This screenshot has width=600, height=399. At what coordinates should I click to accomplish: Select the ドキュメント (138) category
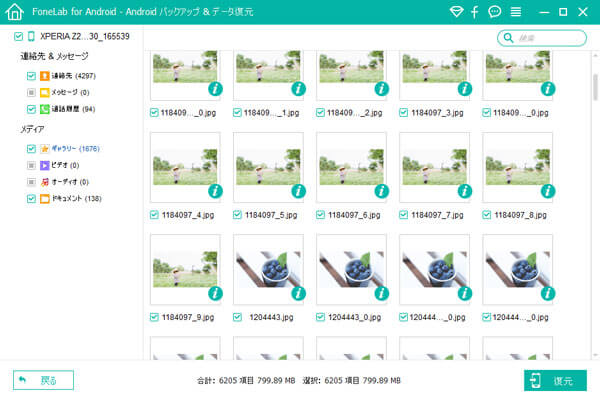[77, 199]
